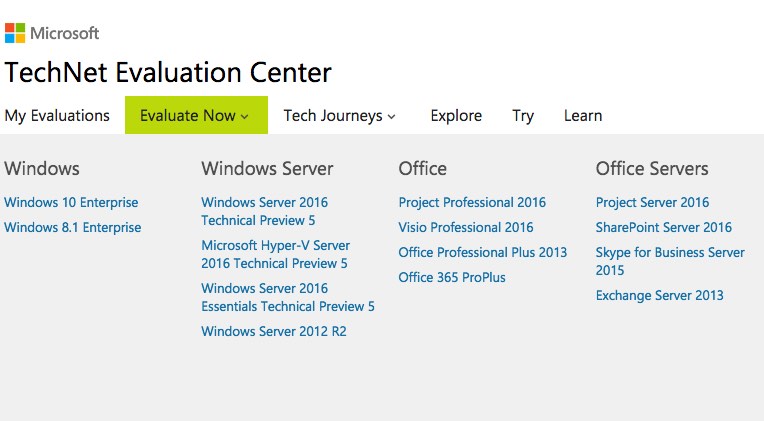764x421 pixels.
Task: Select Windows Server 2012 R2 link
Action: [274, 331]
